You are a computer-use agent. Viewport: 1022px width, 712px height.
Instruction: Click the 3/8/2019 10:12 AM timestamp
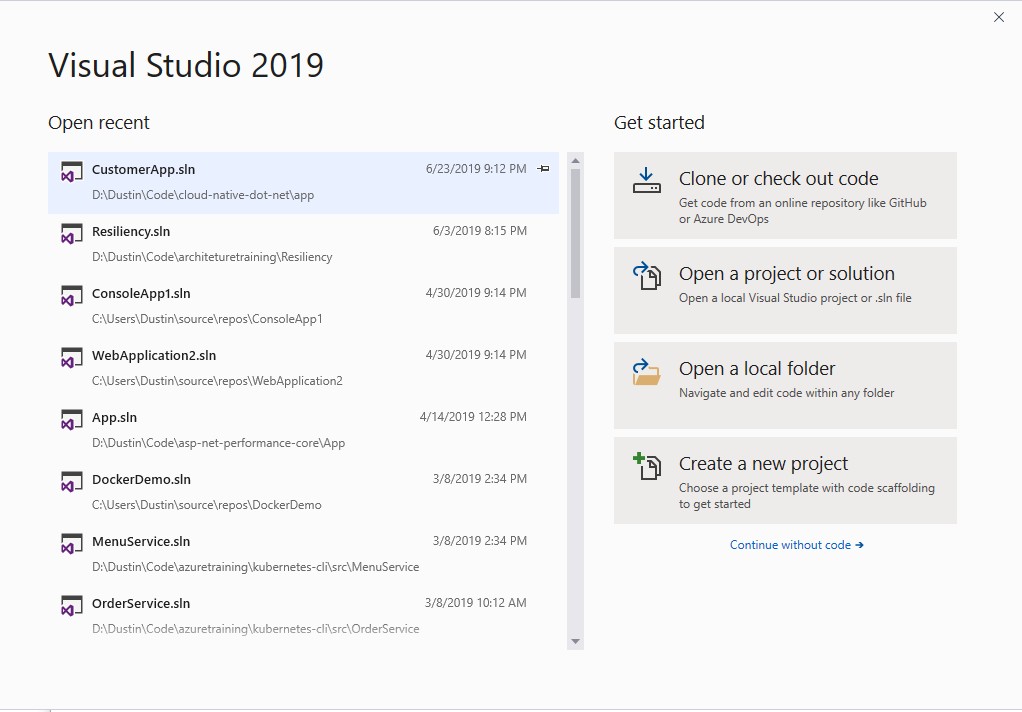pos(476,602)
